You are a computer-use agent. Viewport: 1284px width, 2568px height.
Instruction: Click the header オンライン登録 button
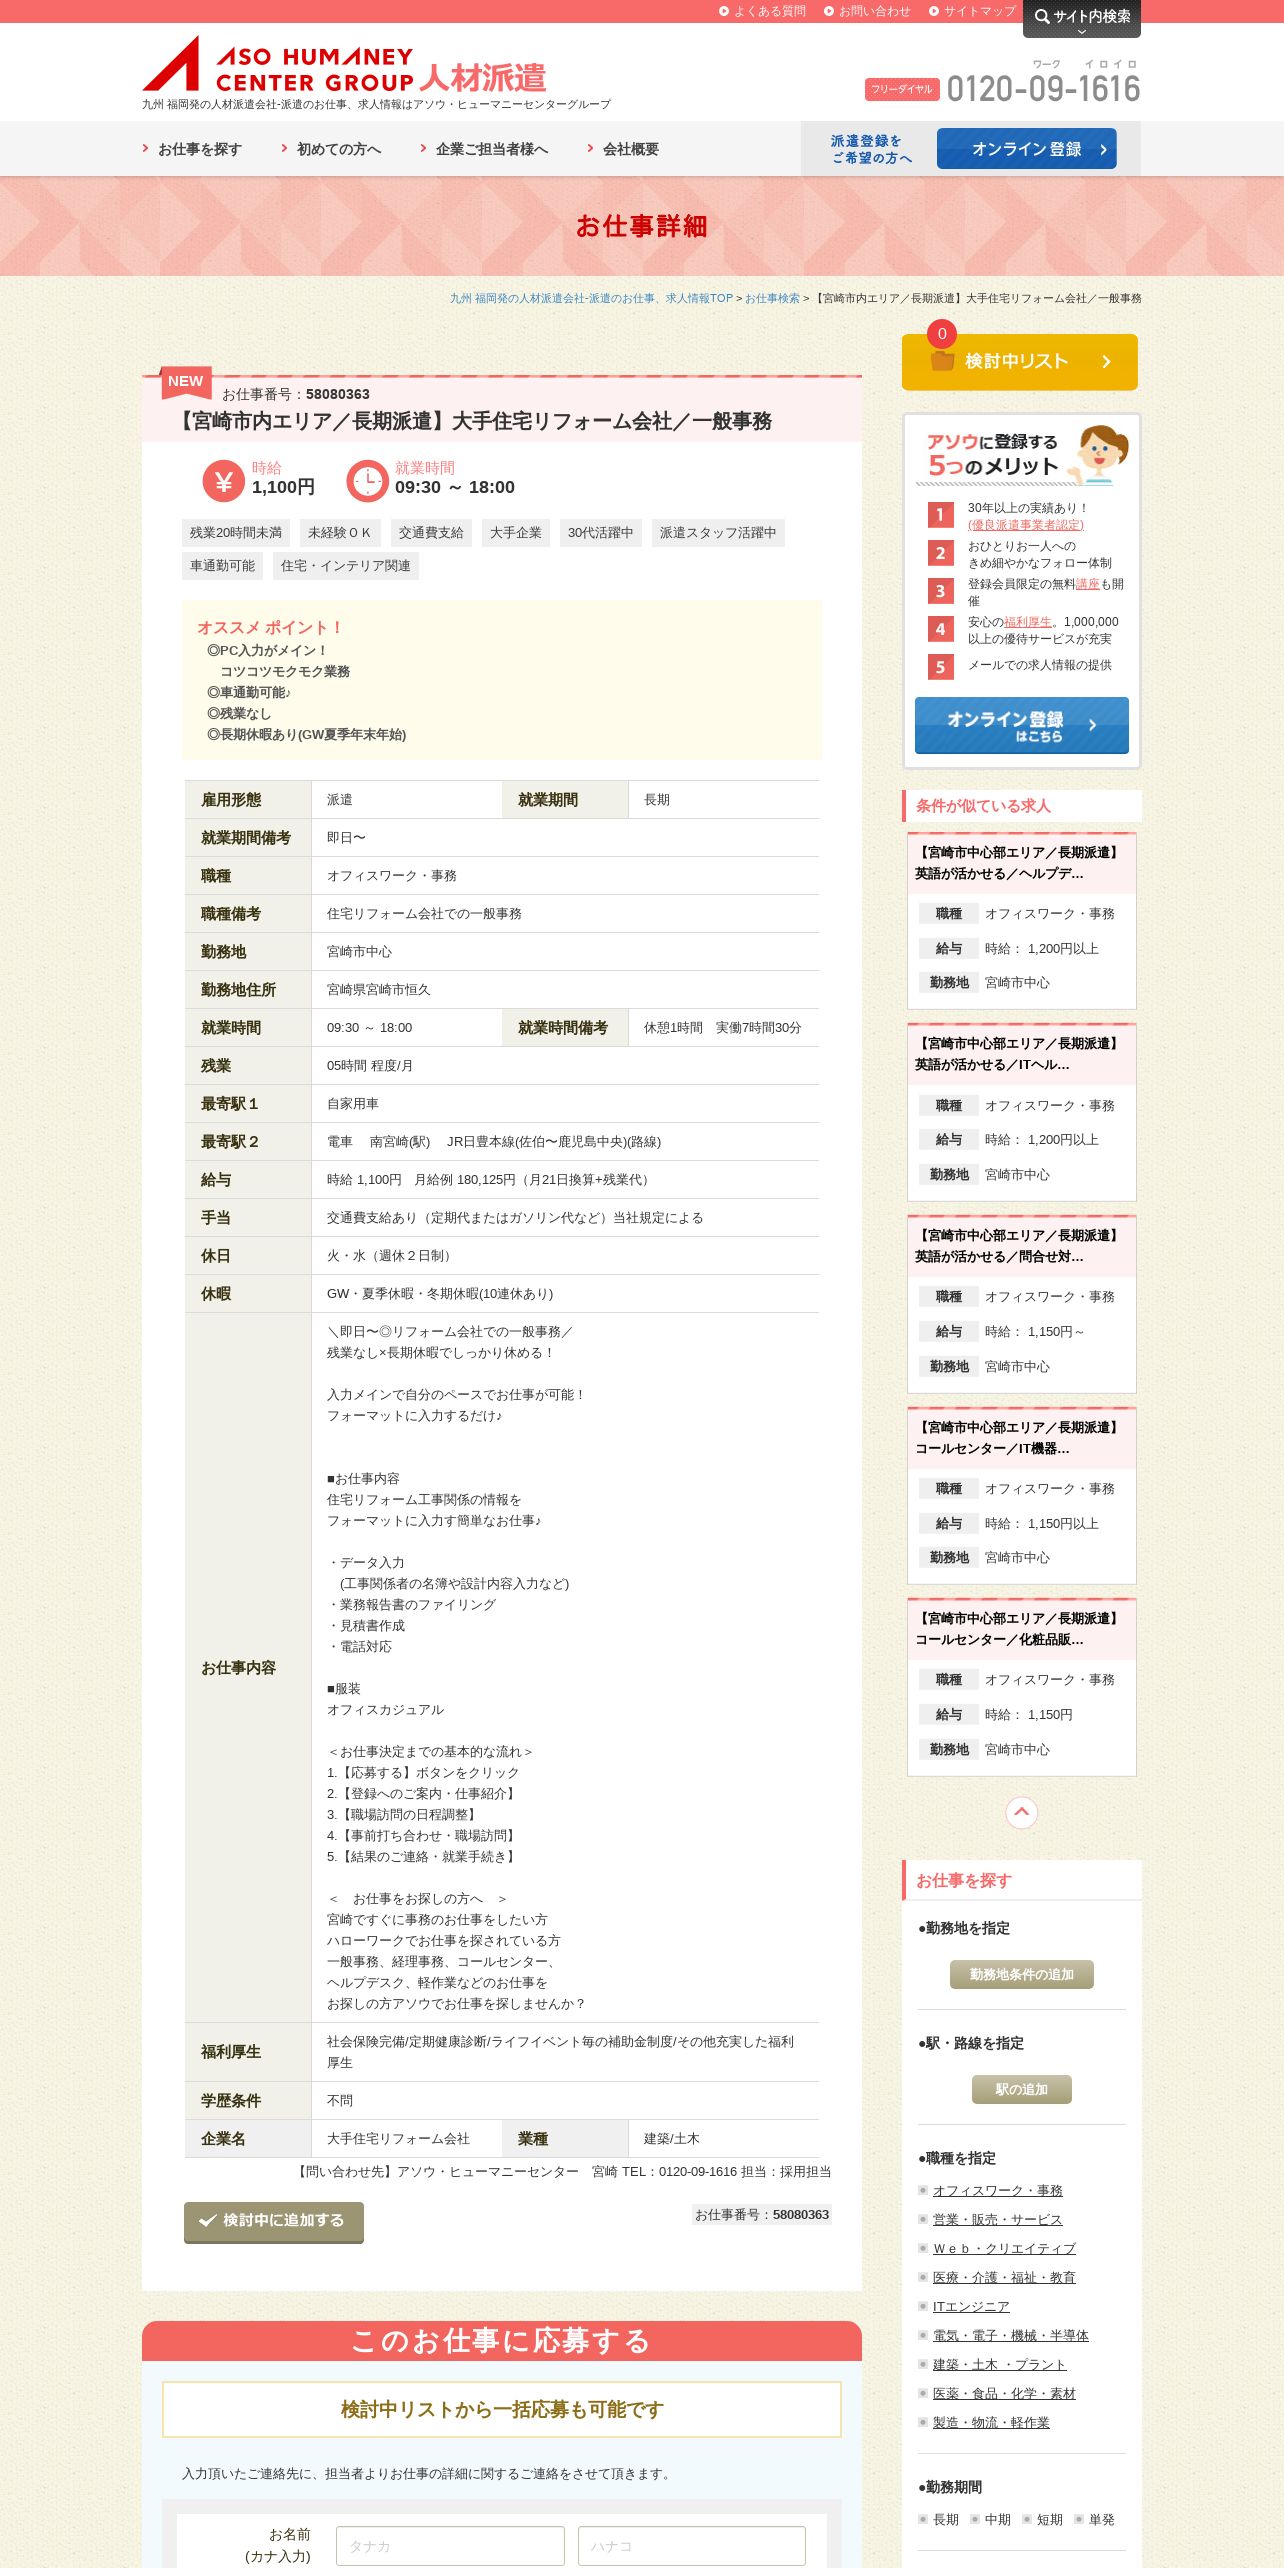coord(1026,149)
